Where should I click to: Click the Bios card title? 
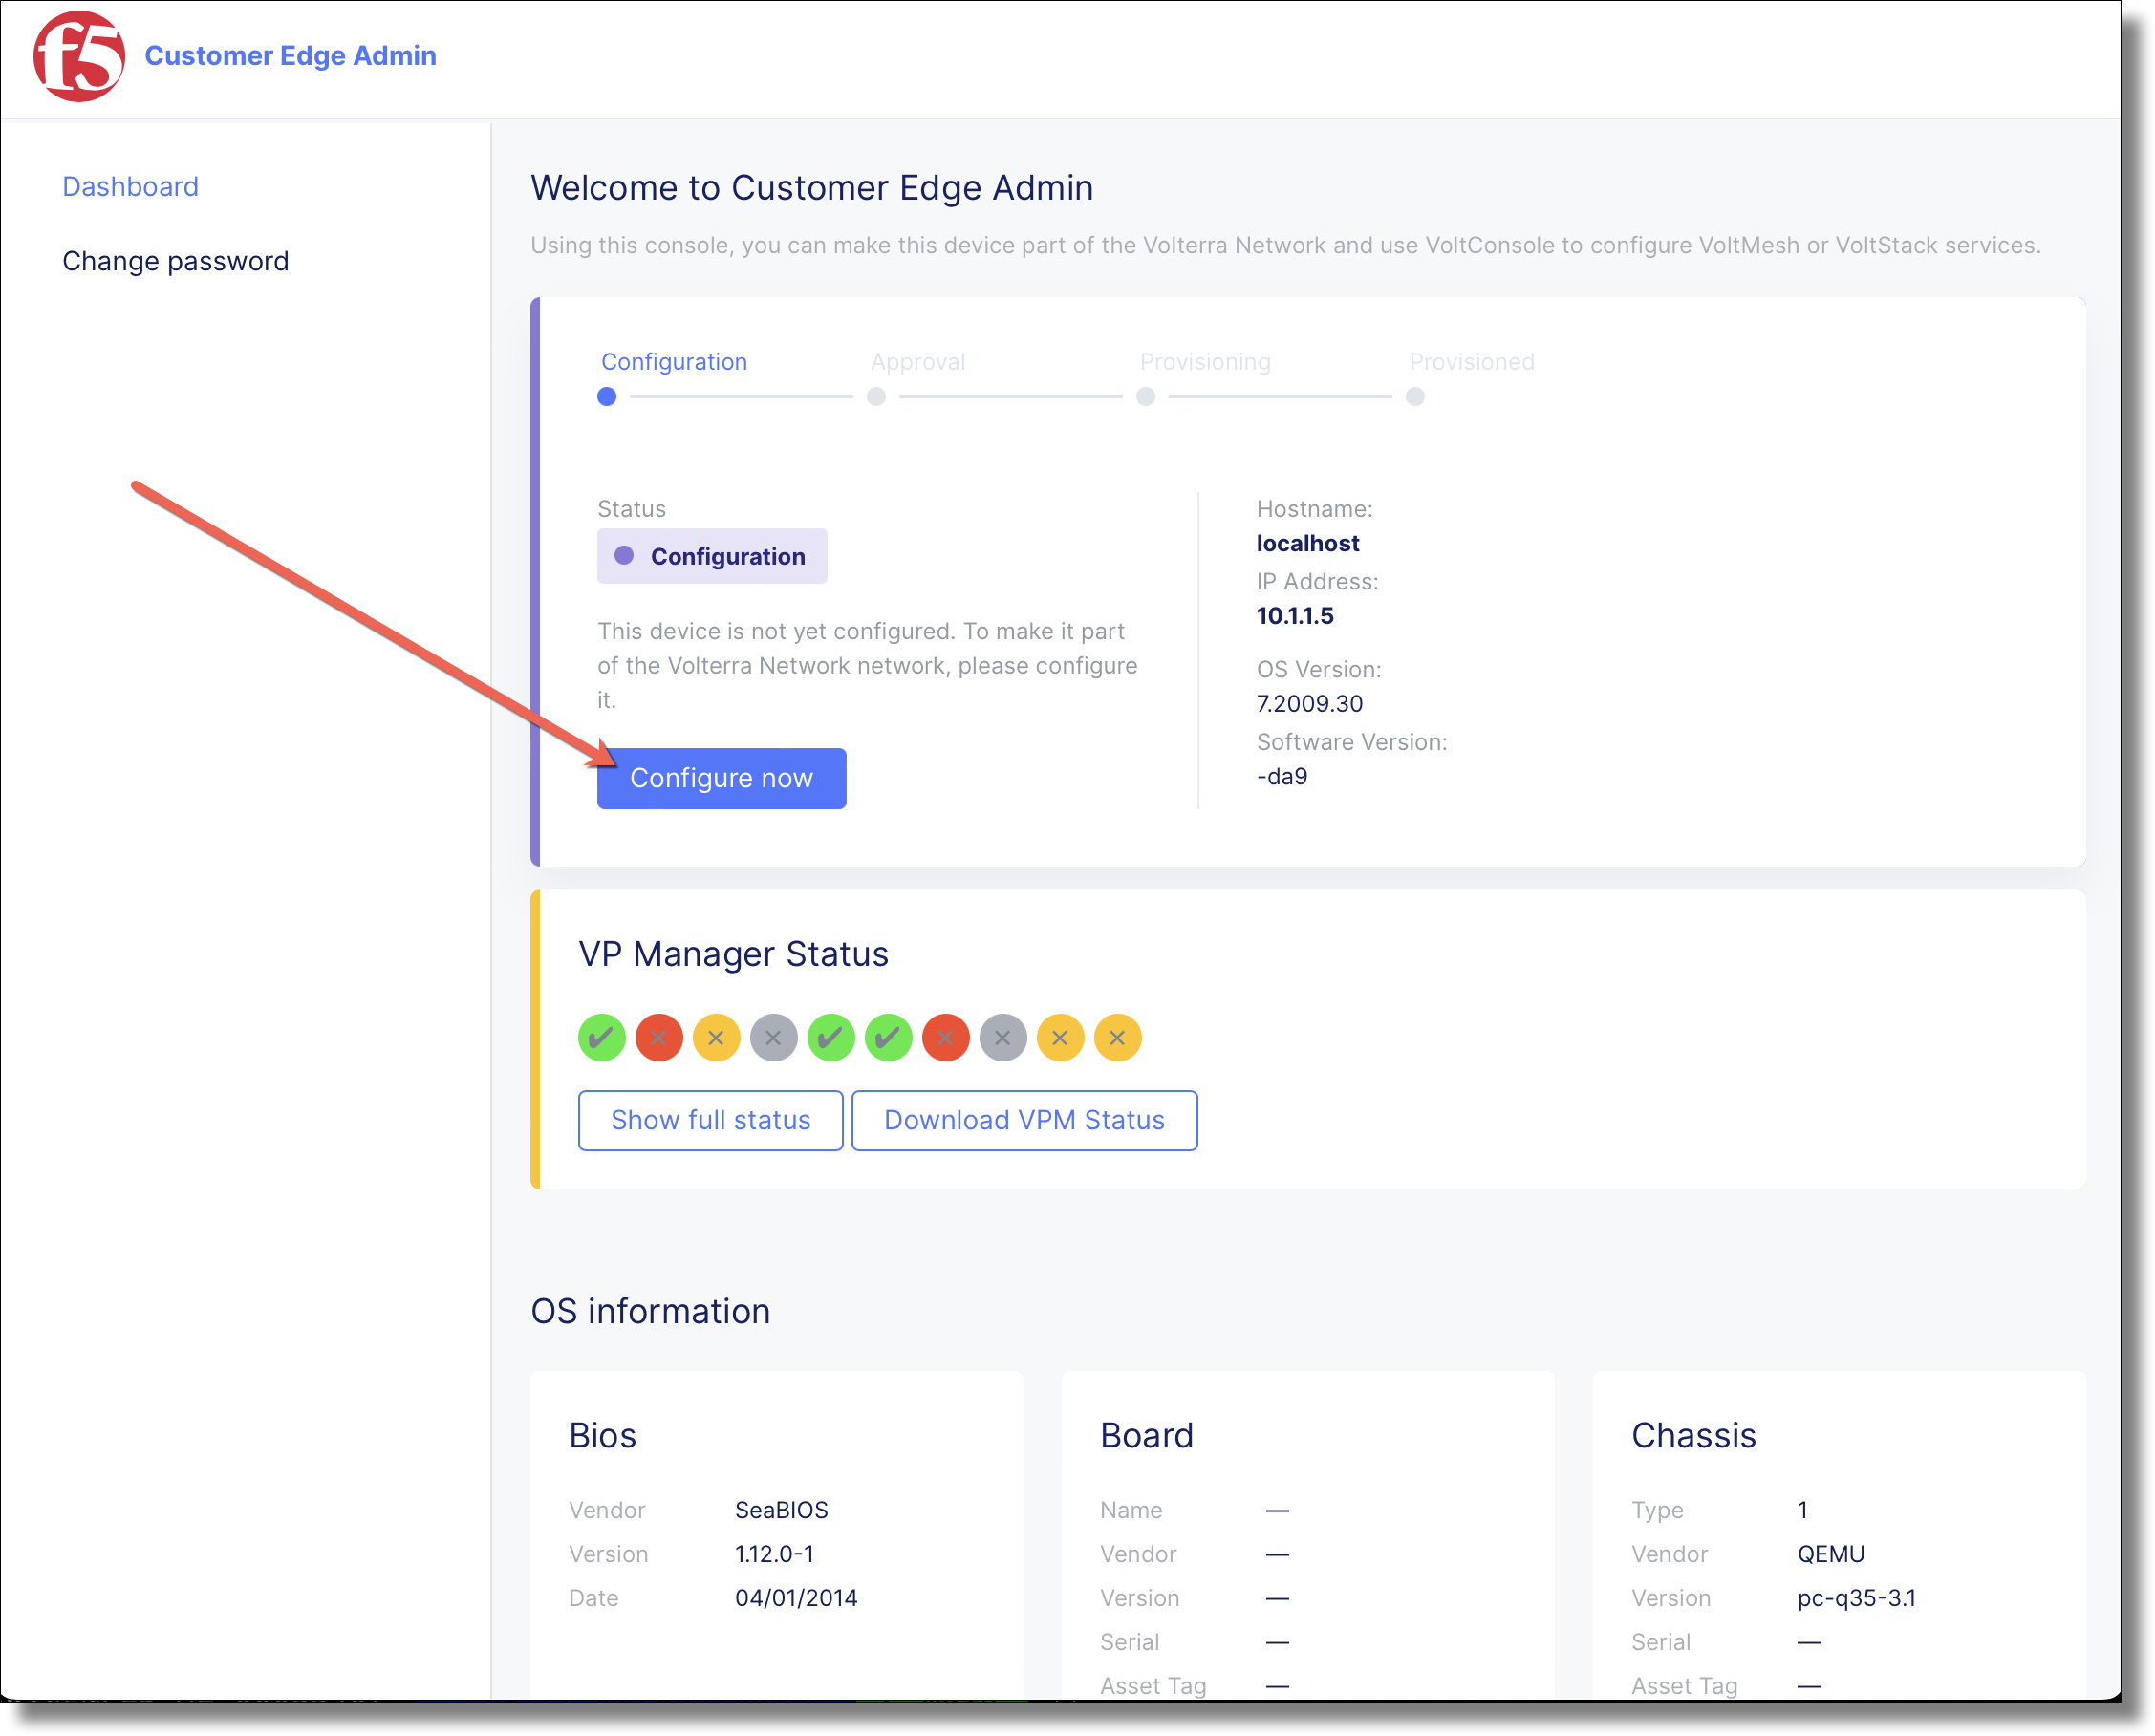[x=602, y=1436]
